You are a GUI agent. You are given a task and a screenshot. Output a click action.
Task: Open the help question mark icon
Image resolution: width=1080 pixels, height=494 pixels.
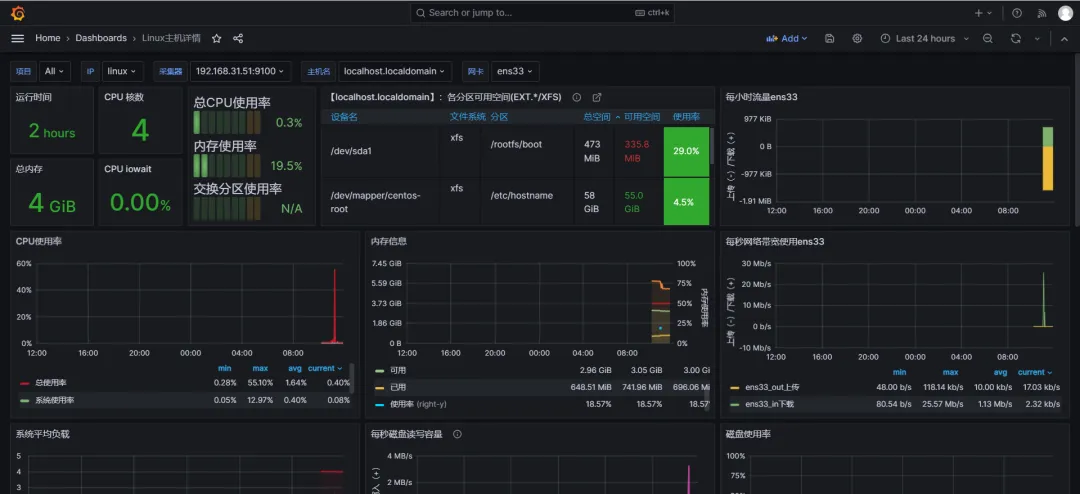pos(1017,13)
